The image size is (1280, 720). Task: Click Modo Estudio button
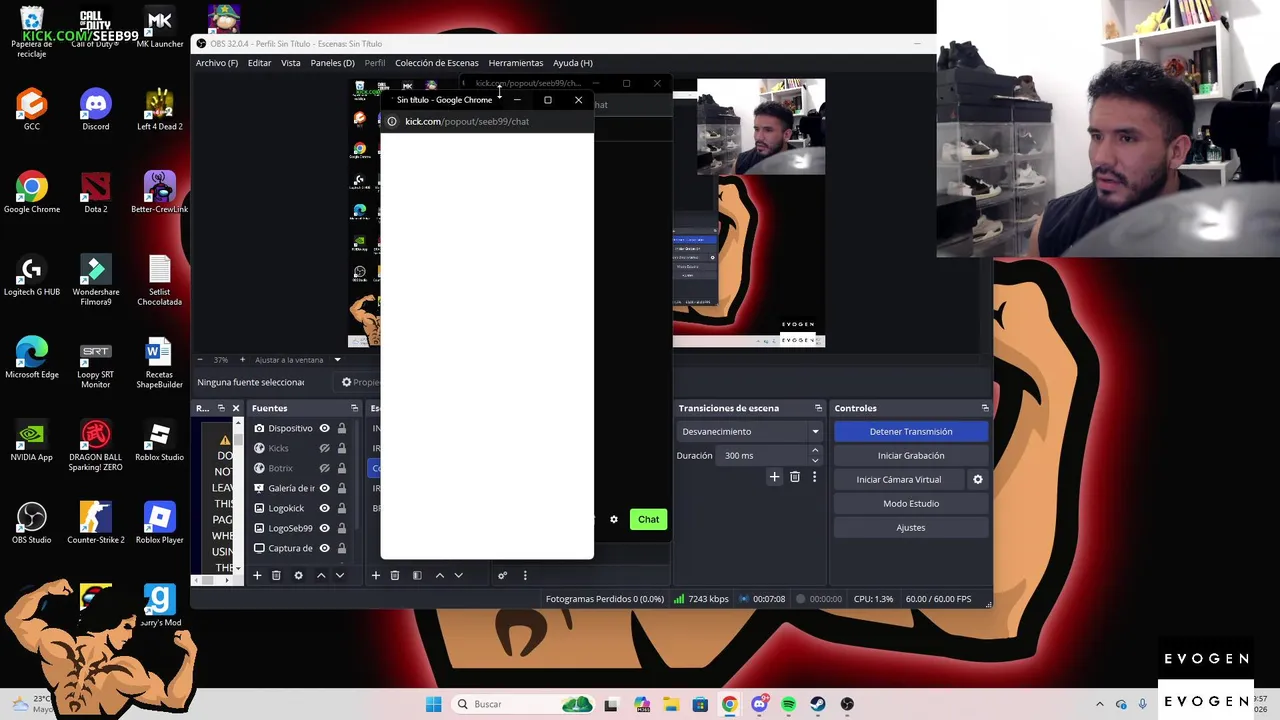point(911,503)
